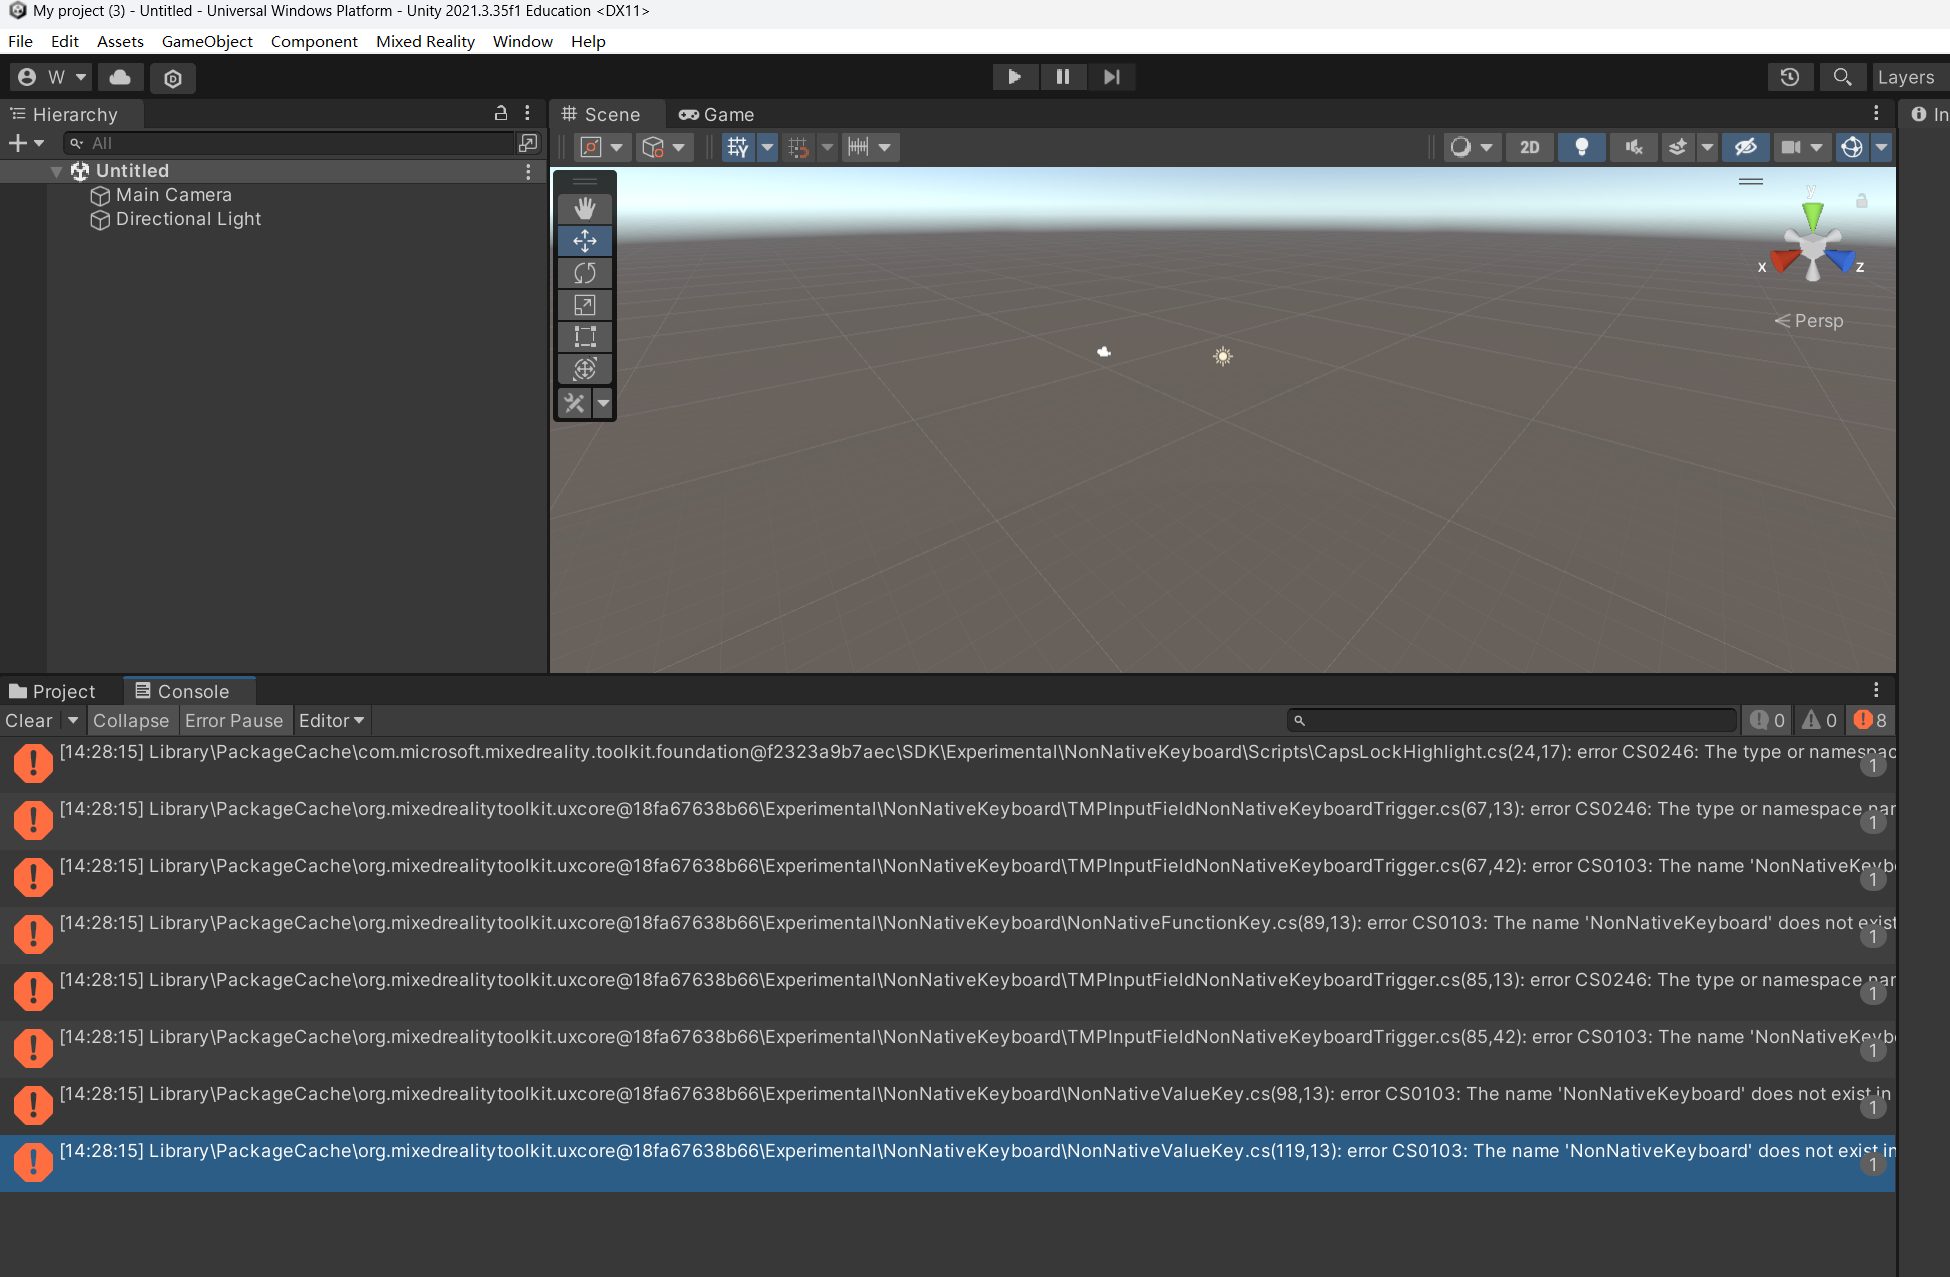Image resolution: width=1950 pixels, height=1277 pixels.
Task: Toggle Collapse in Console
Action: point(131,720)
